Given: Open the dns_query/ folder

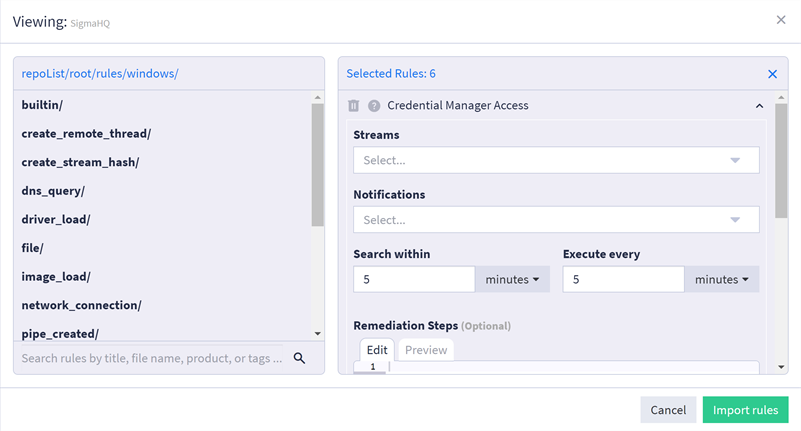Looking at the screenshot, I should click(x=53, y=191).
